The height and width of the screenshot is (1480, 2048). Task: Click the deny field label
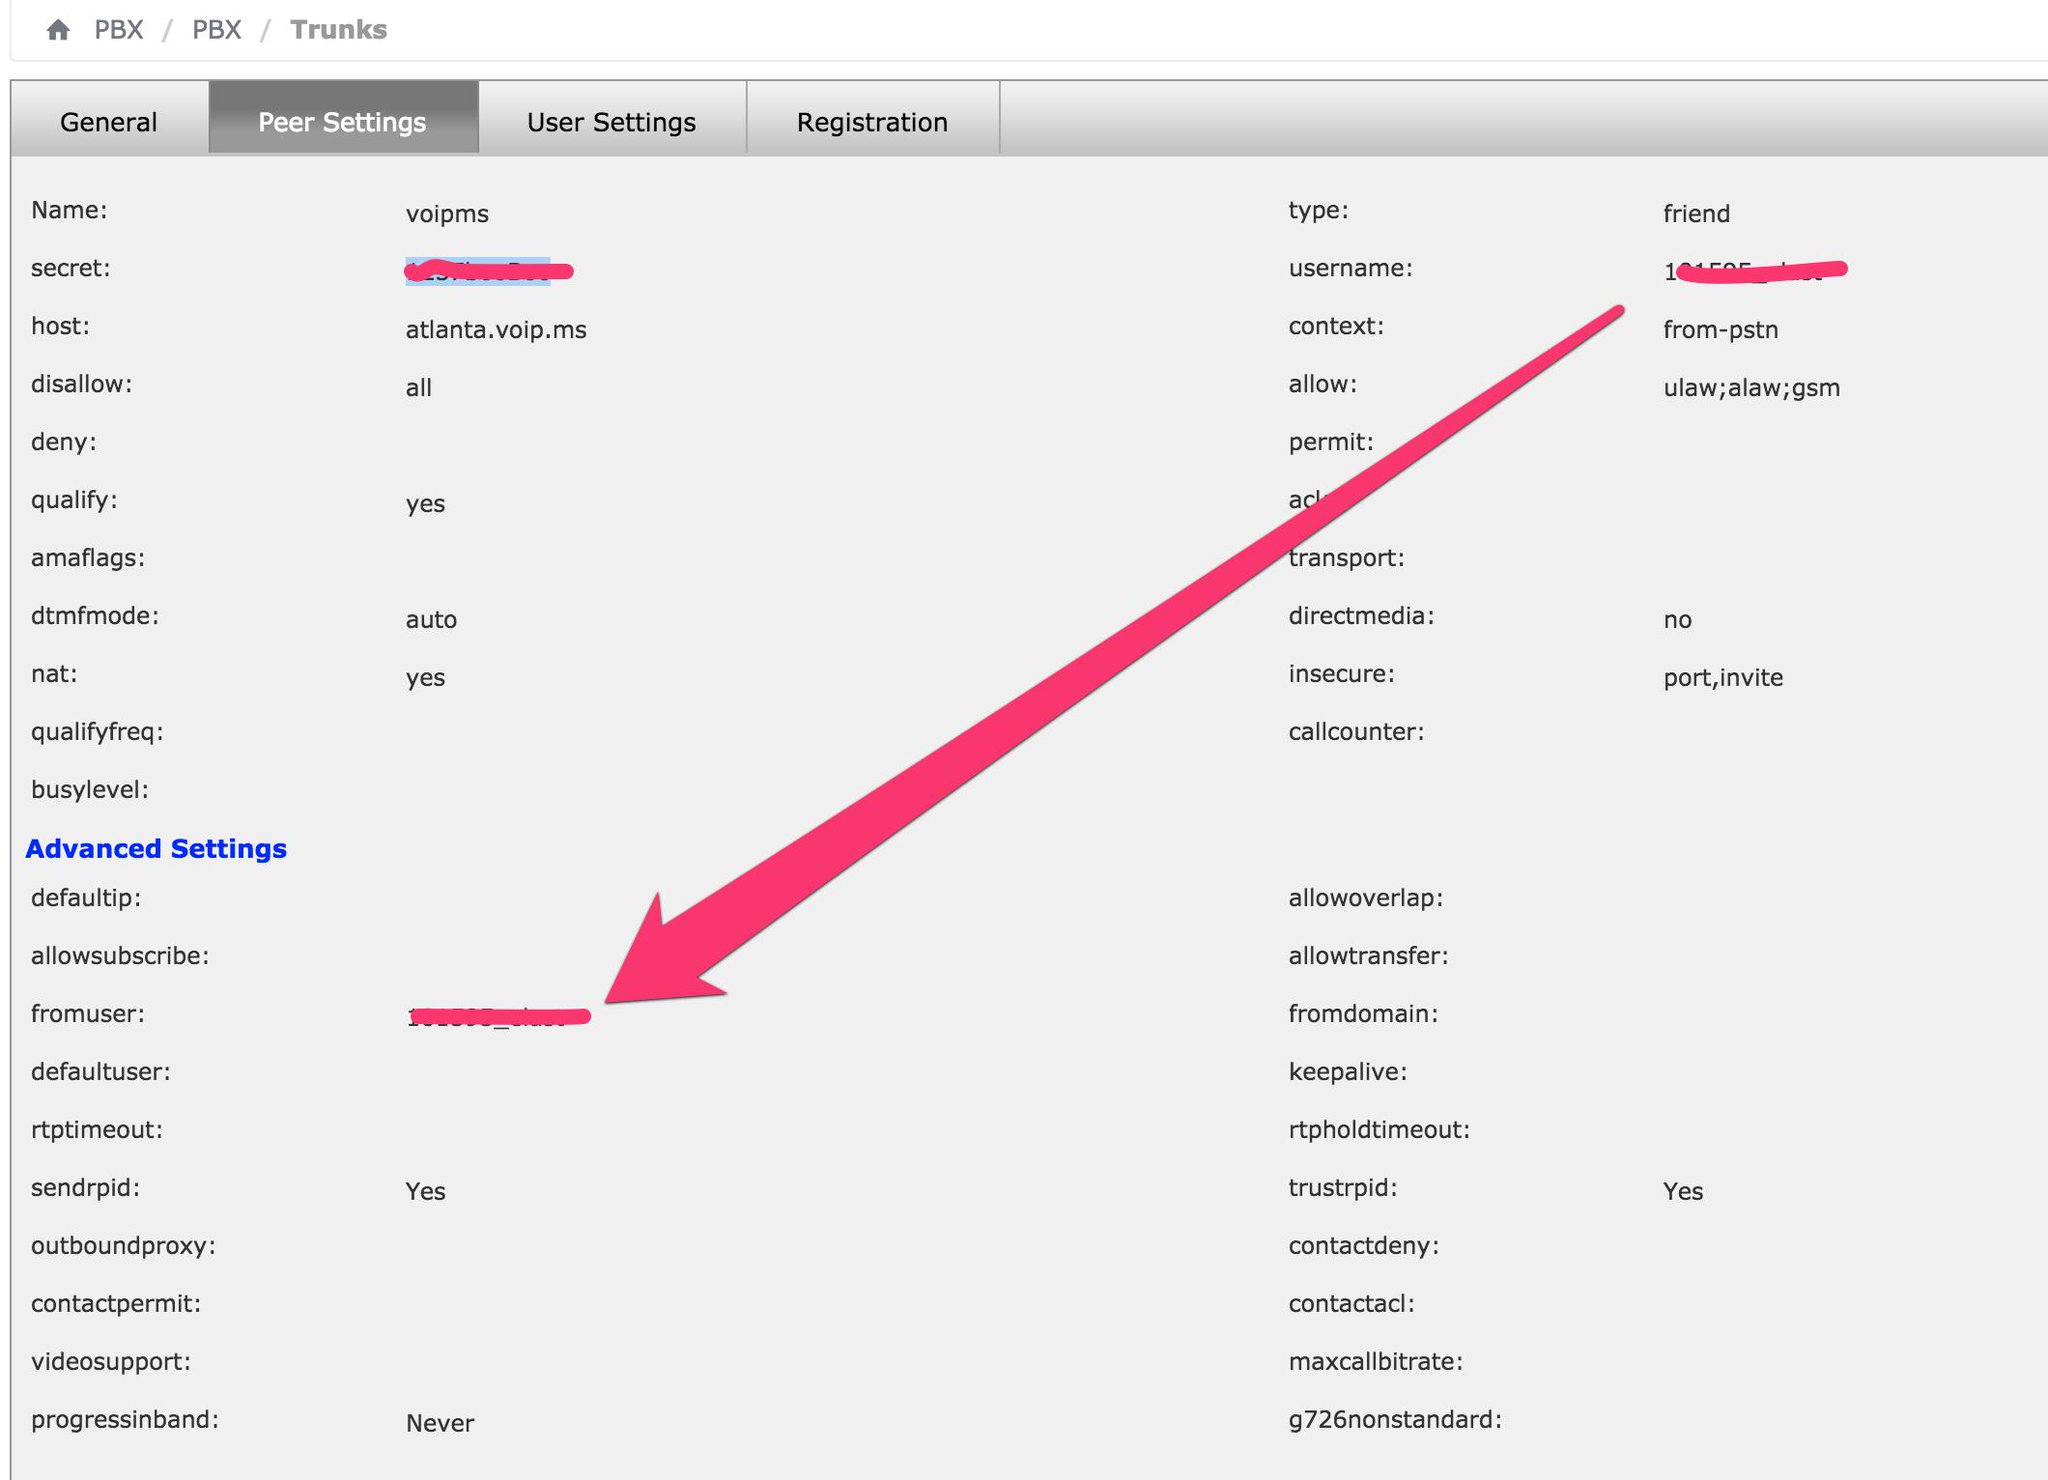(x=64, y=442)
